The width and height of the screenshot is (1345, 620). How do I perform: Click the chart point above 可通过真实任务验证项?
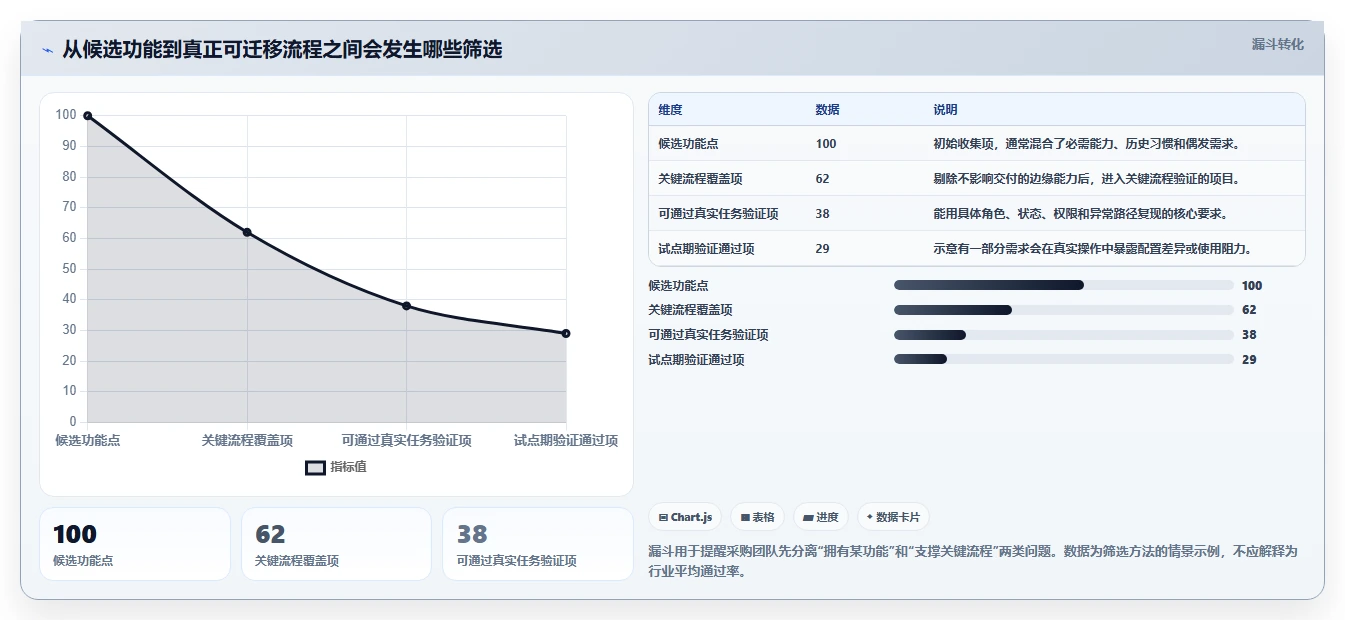(x=406, y=306)
